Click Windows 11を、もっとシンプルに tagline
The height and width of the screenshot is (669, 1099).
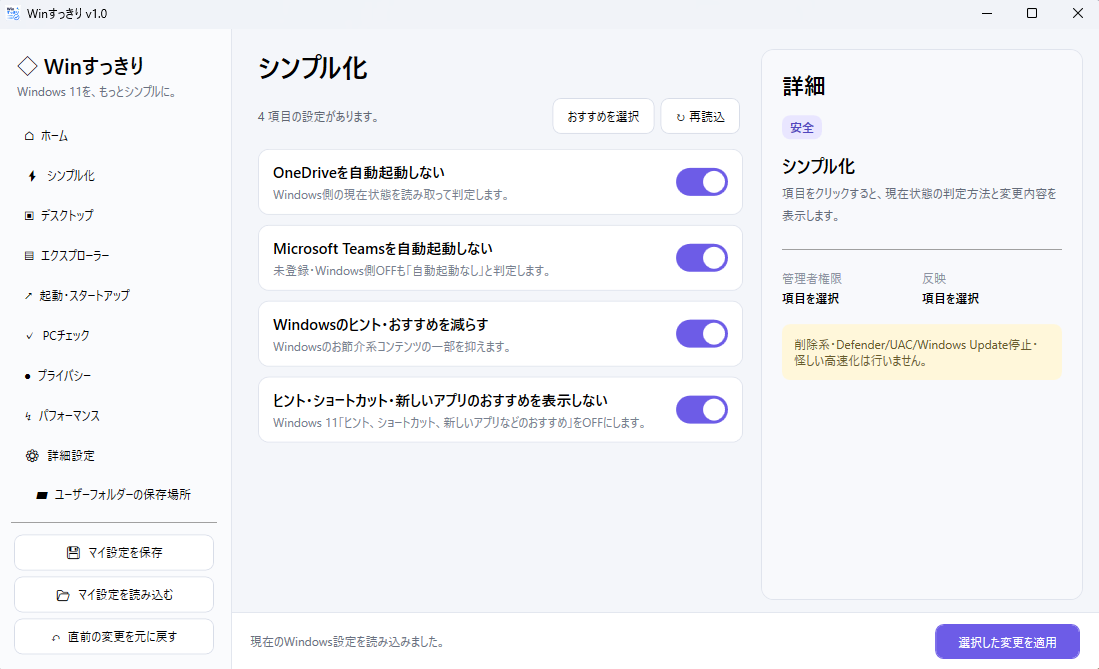(x=97, y=92)
